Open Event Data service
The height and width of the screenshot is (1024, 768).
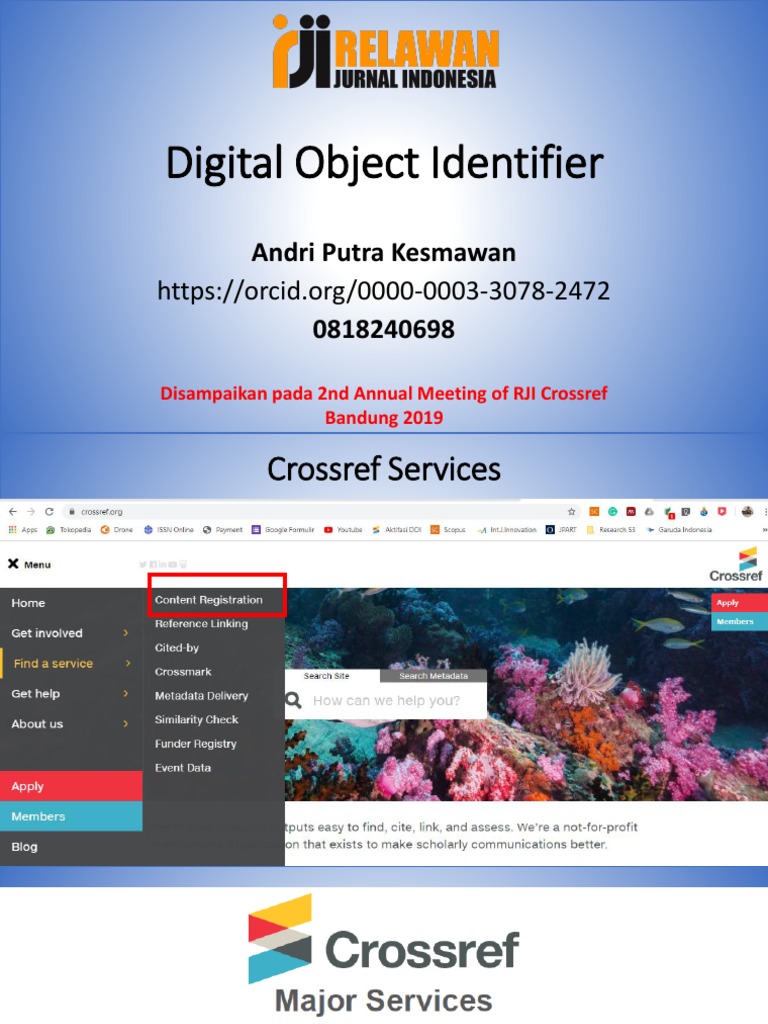183,768
